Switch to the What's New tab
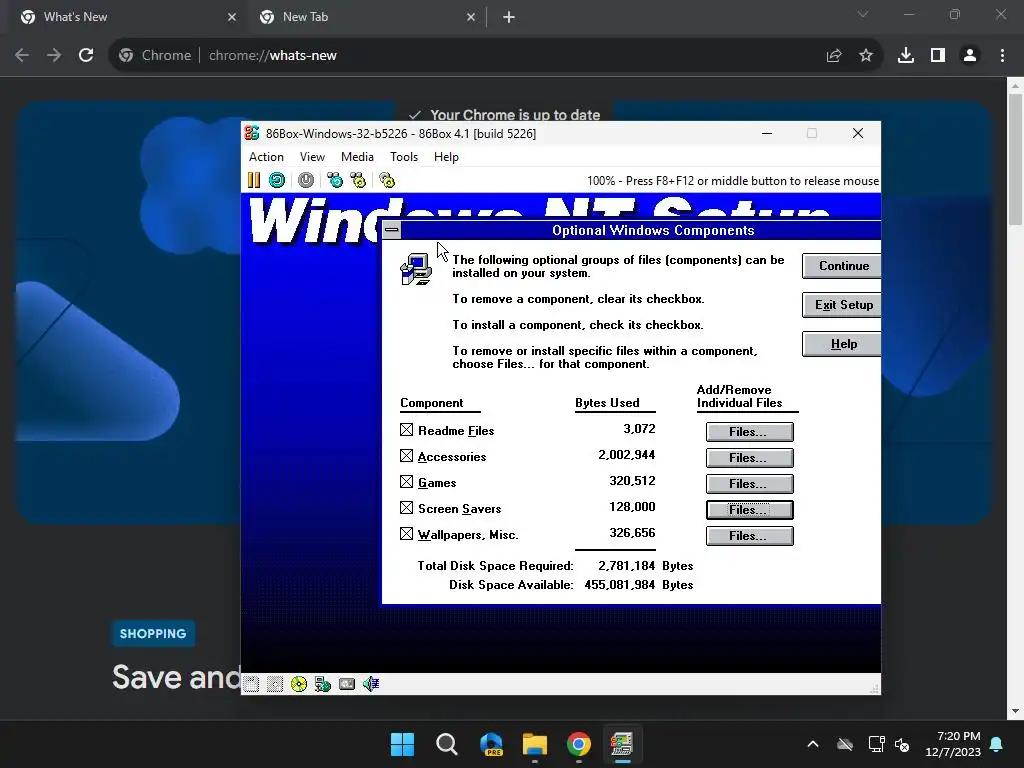 coord(127,17)
